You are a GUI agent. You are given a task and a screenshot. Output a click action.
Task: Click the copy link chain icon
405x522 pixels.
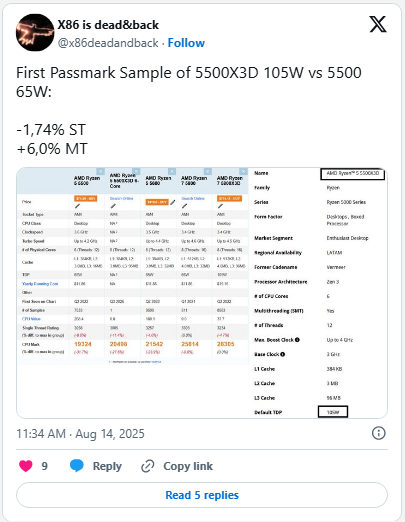tap(147, 466)
